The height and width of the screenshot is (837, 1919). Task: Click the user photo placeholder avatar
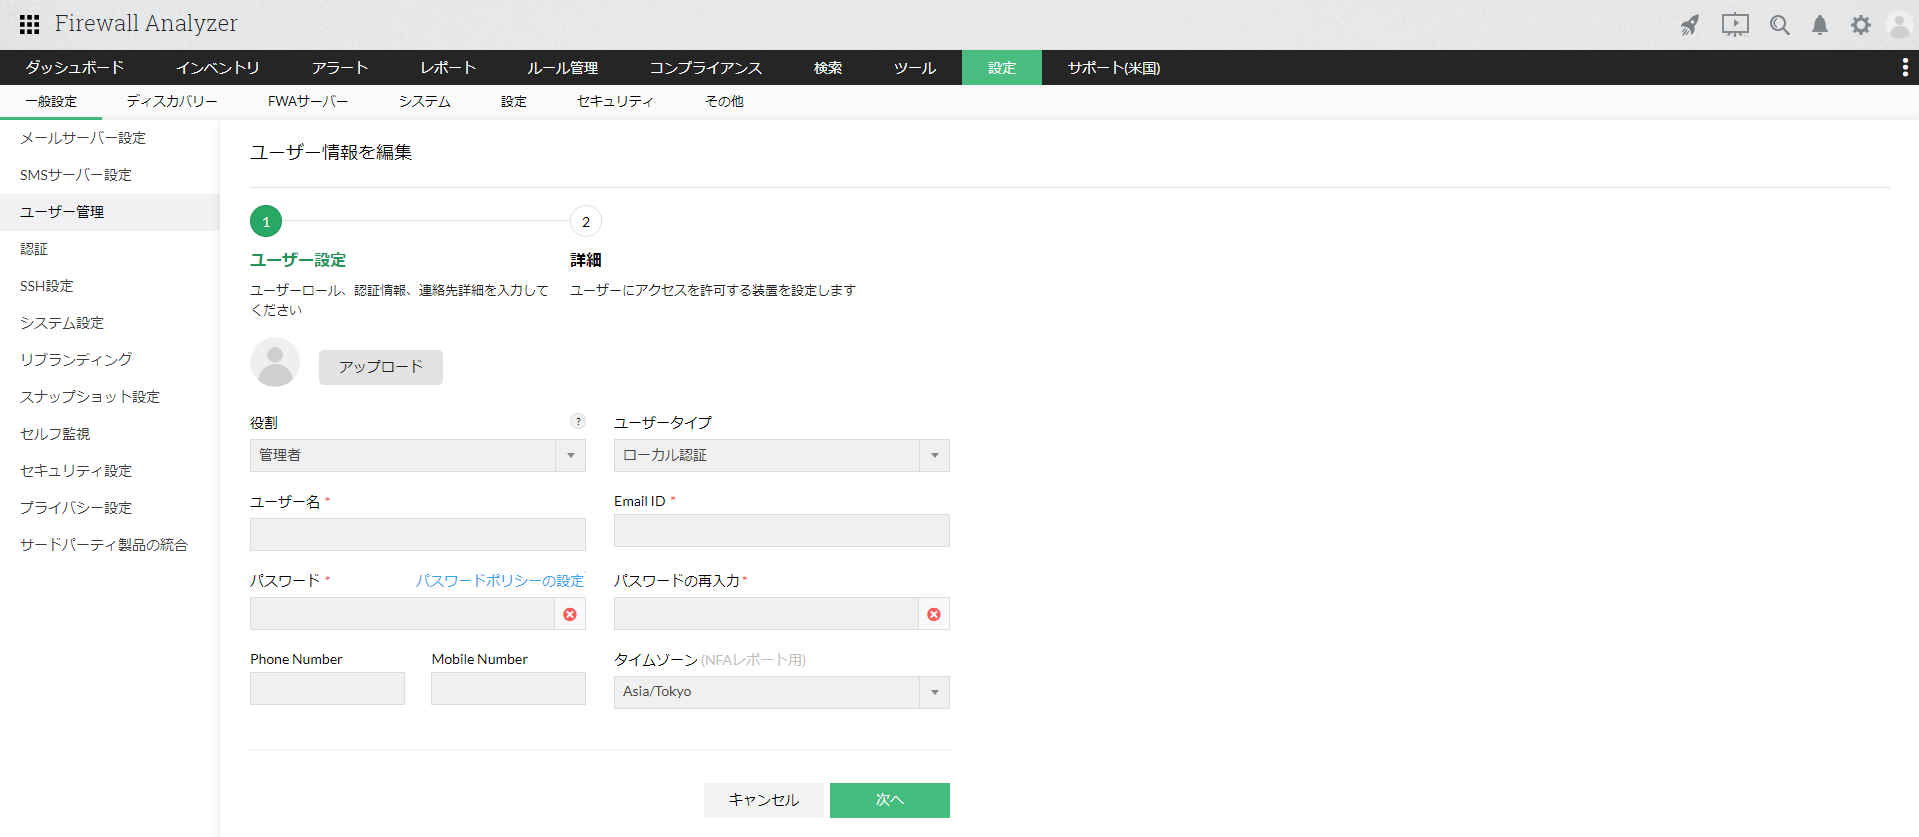(x=275, y=362)
